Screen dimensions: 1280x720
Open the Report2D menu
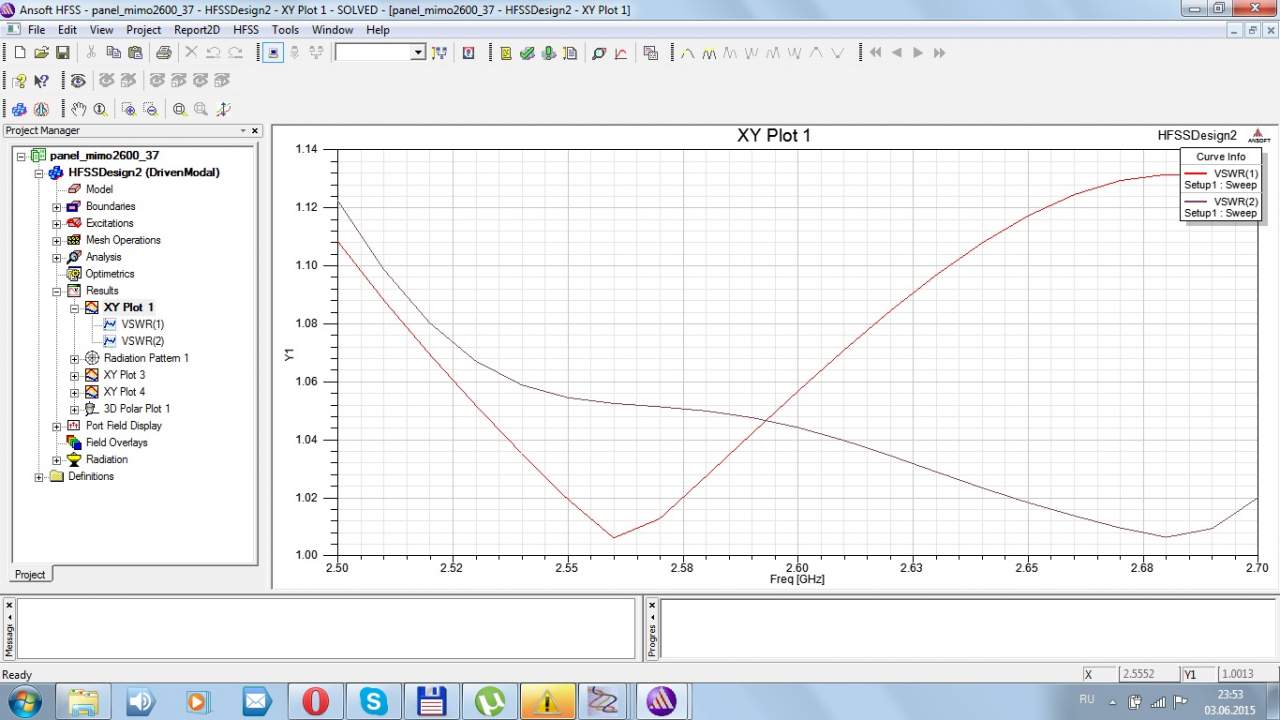pos(196,30)
